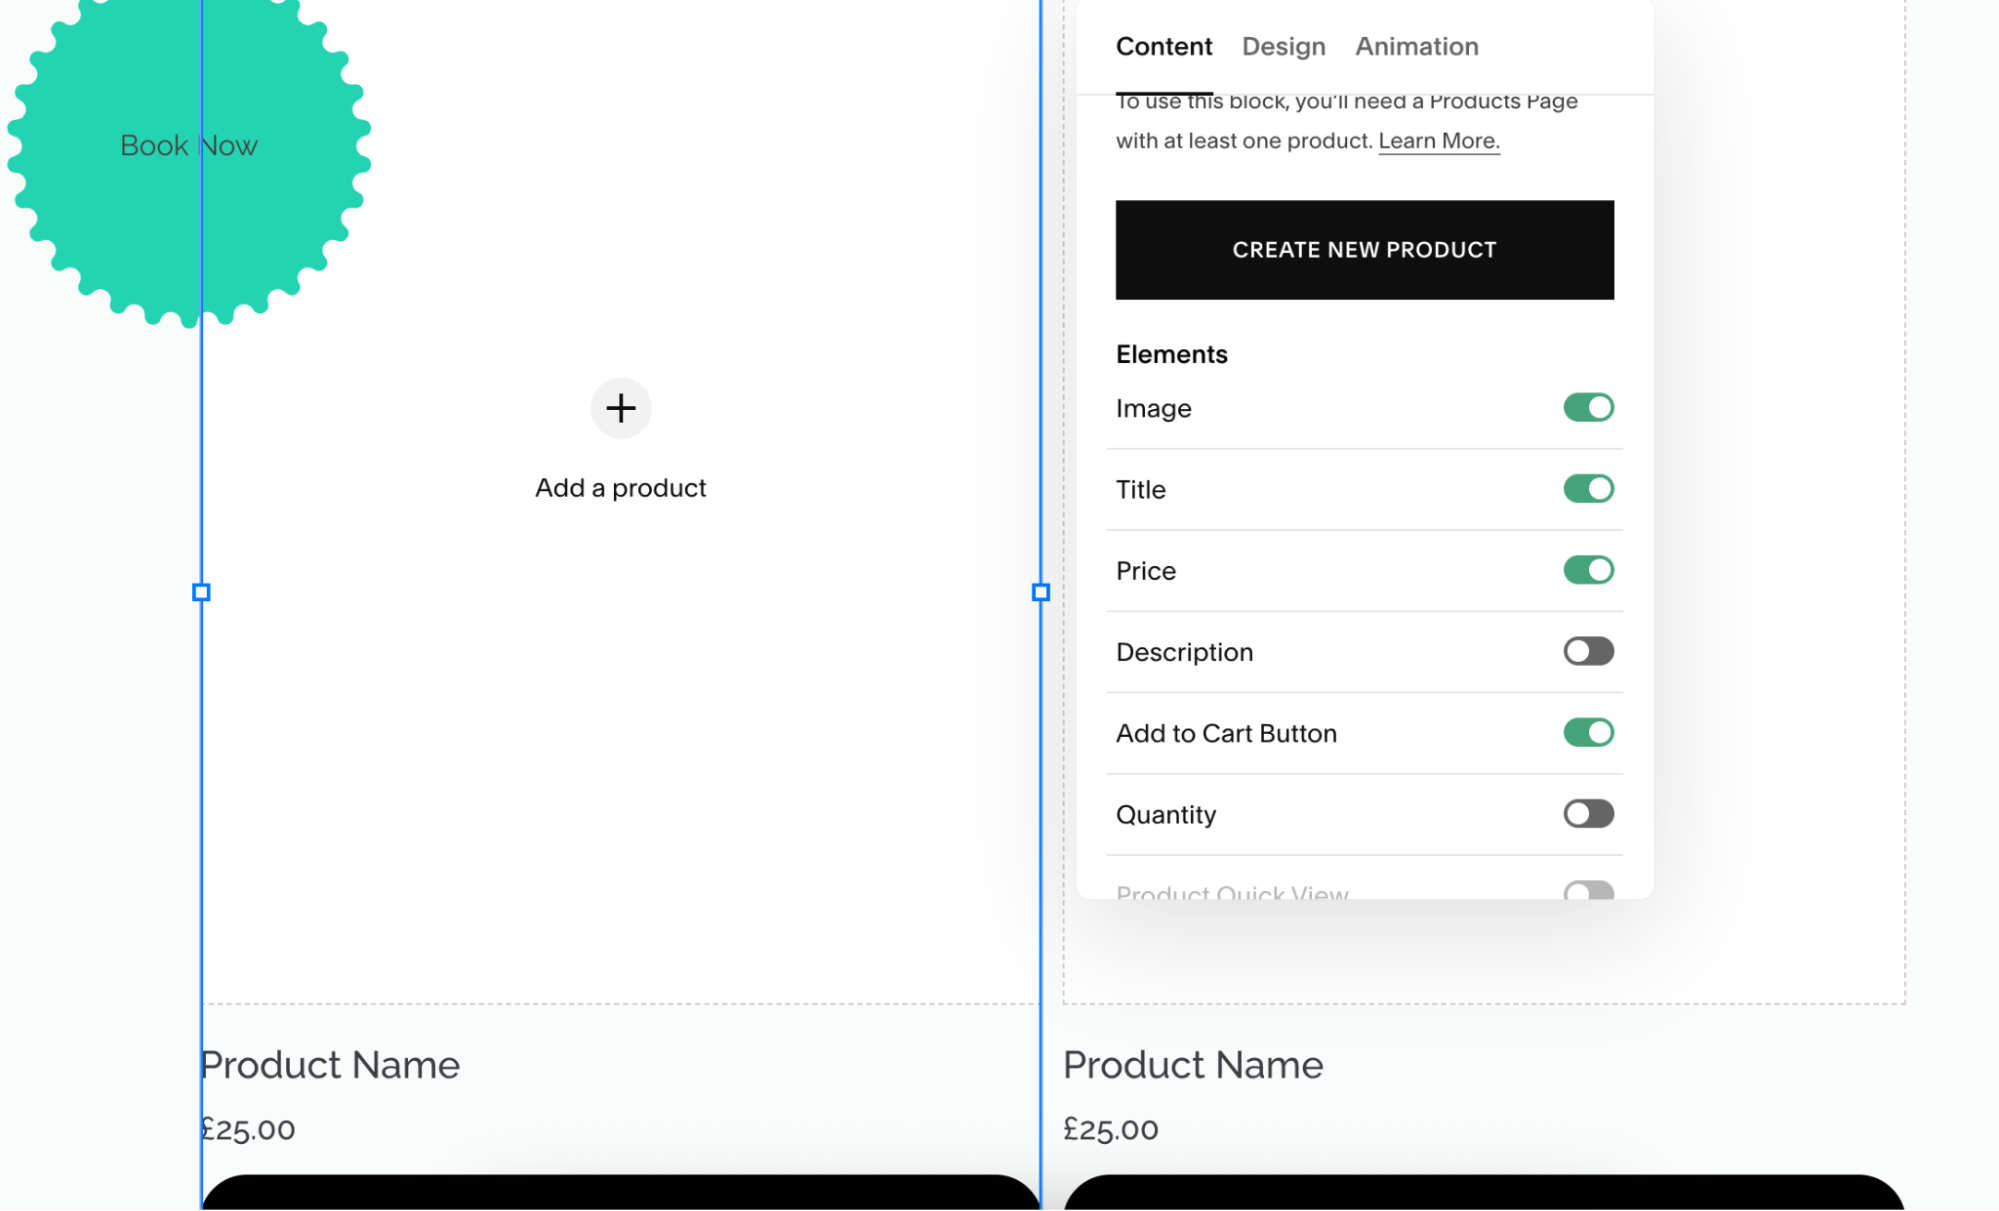Image resolution: width=1999 pixels, height=1211 pixels.
Task: Click the right £25.00 price
Action: click(x=1111, y=1129)
